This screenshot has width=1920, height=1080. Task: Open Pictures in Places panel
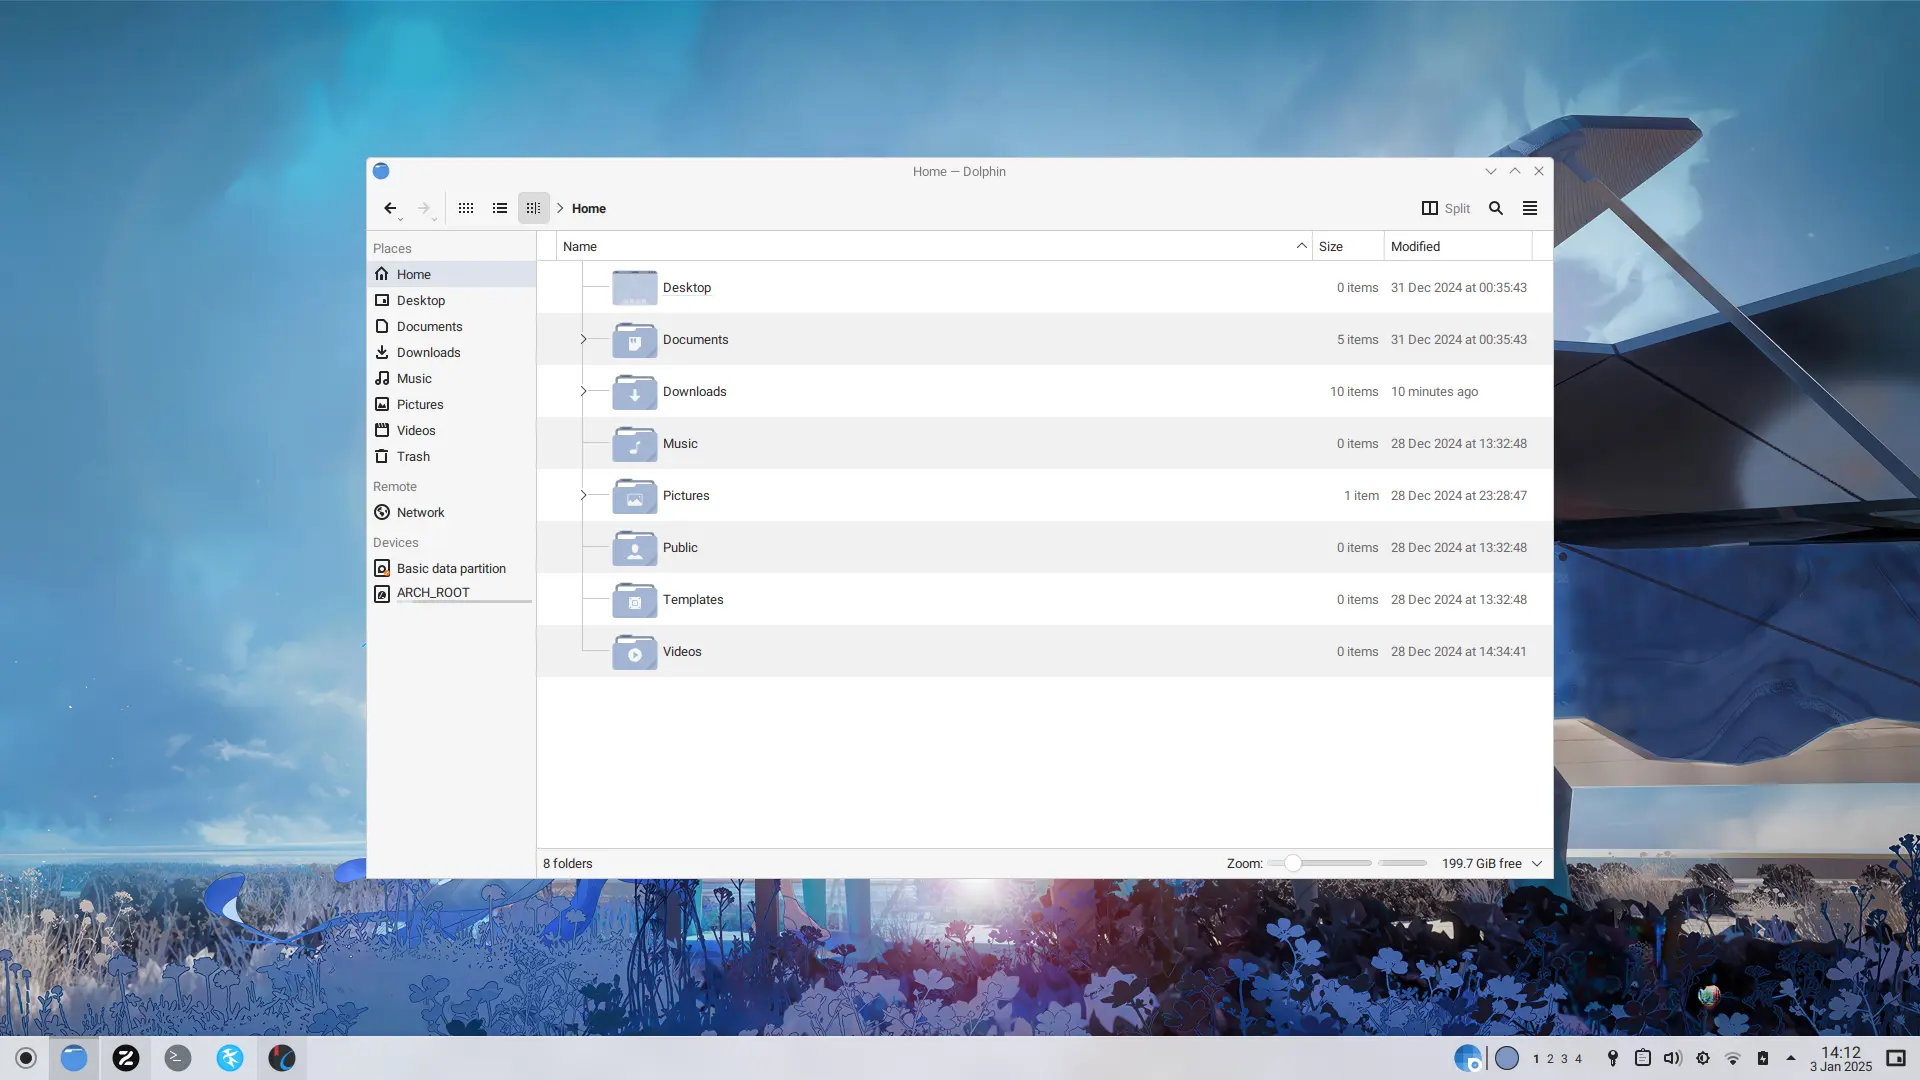[x=451, y=404]
